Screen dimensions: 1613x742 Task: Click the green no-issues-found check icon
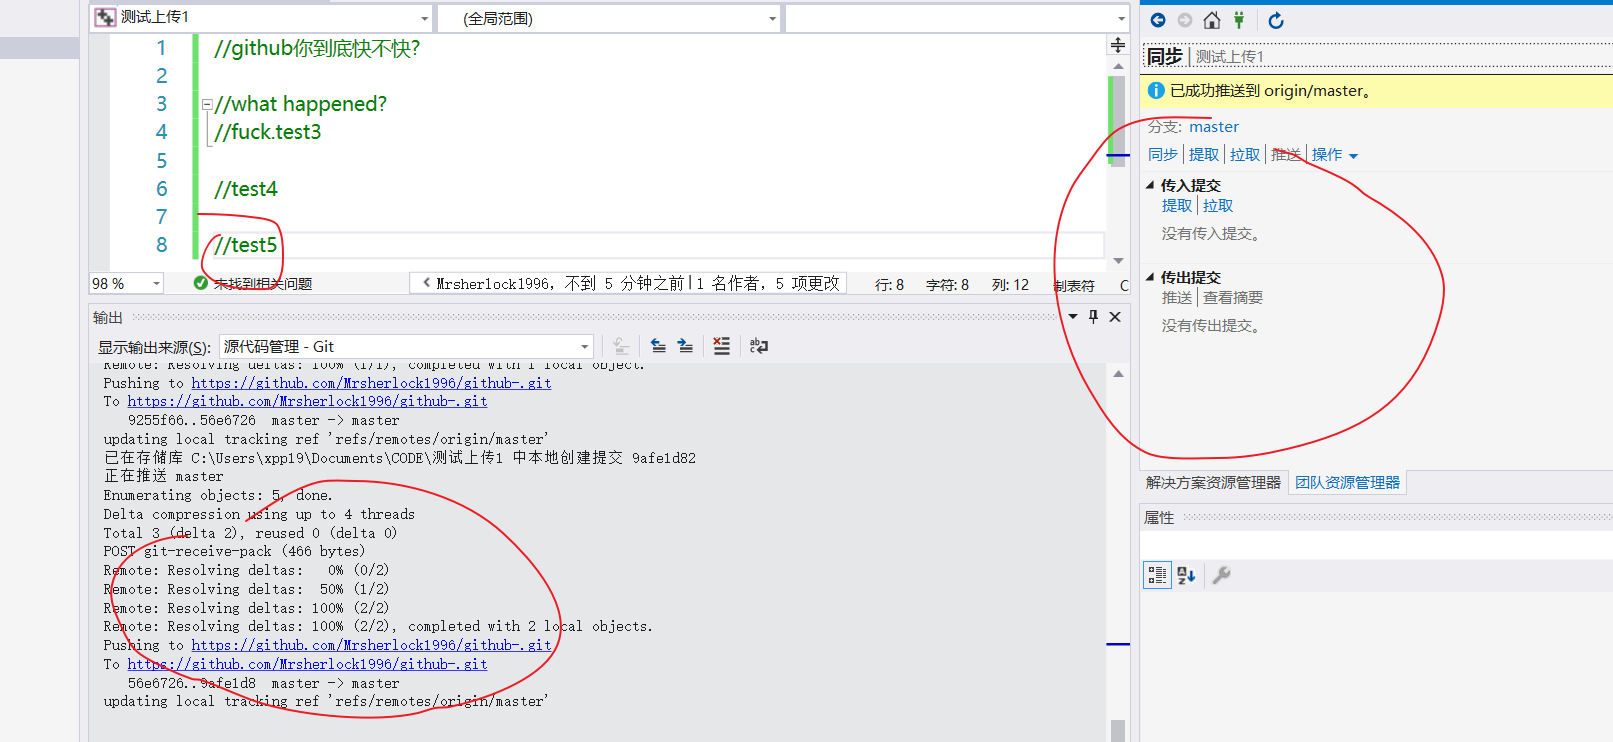(200, 283)
